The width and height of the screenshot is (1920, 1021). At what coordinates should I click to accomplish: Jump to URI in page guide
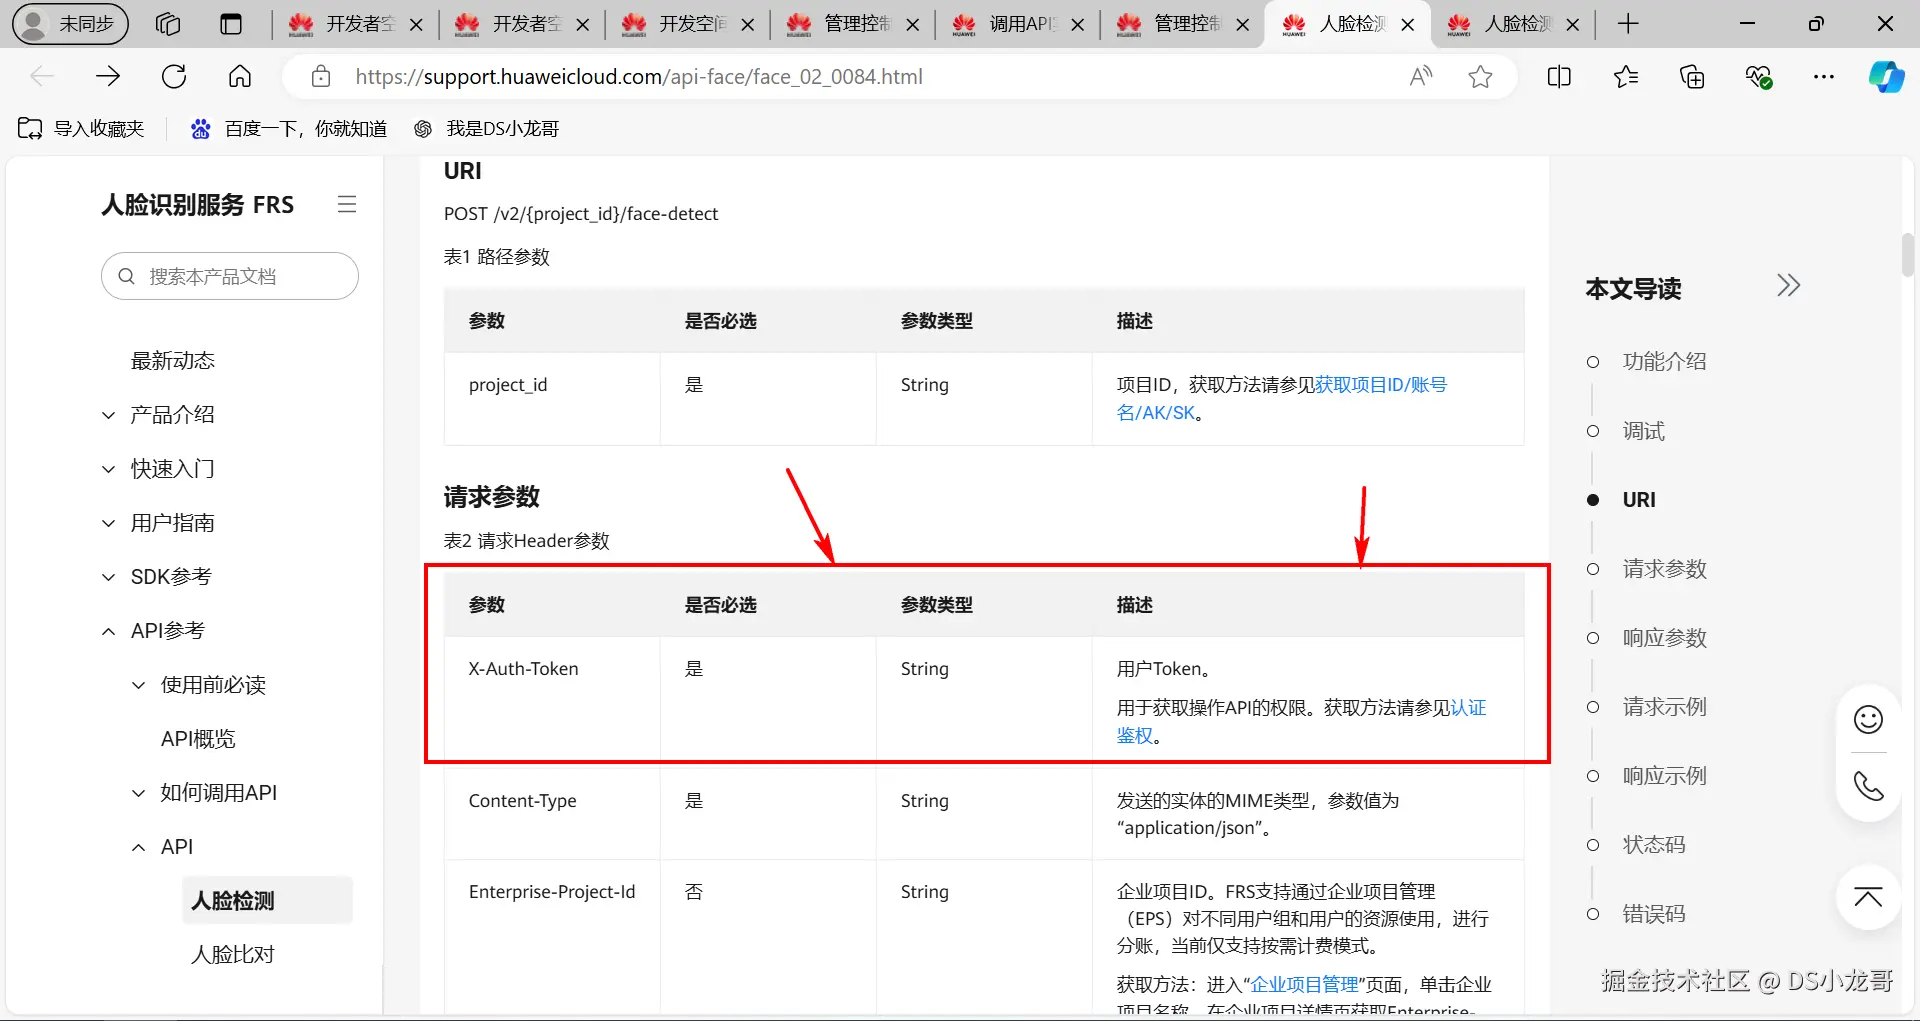coord(1639,500)
